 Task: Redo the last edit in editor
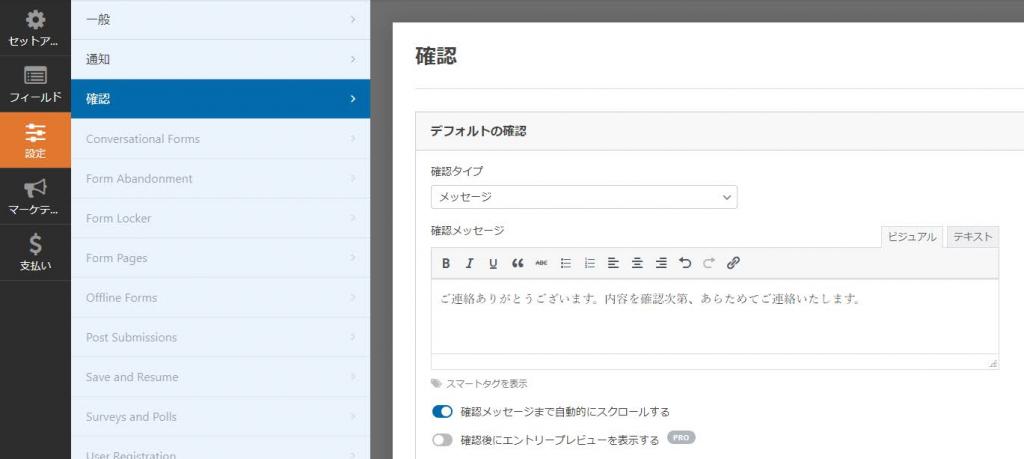point(709,263)
